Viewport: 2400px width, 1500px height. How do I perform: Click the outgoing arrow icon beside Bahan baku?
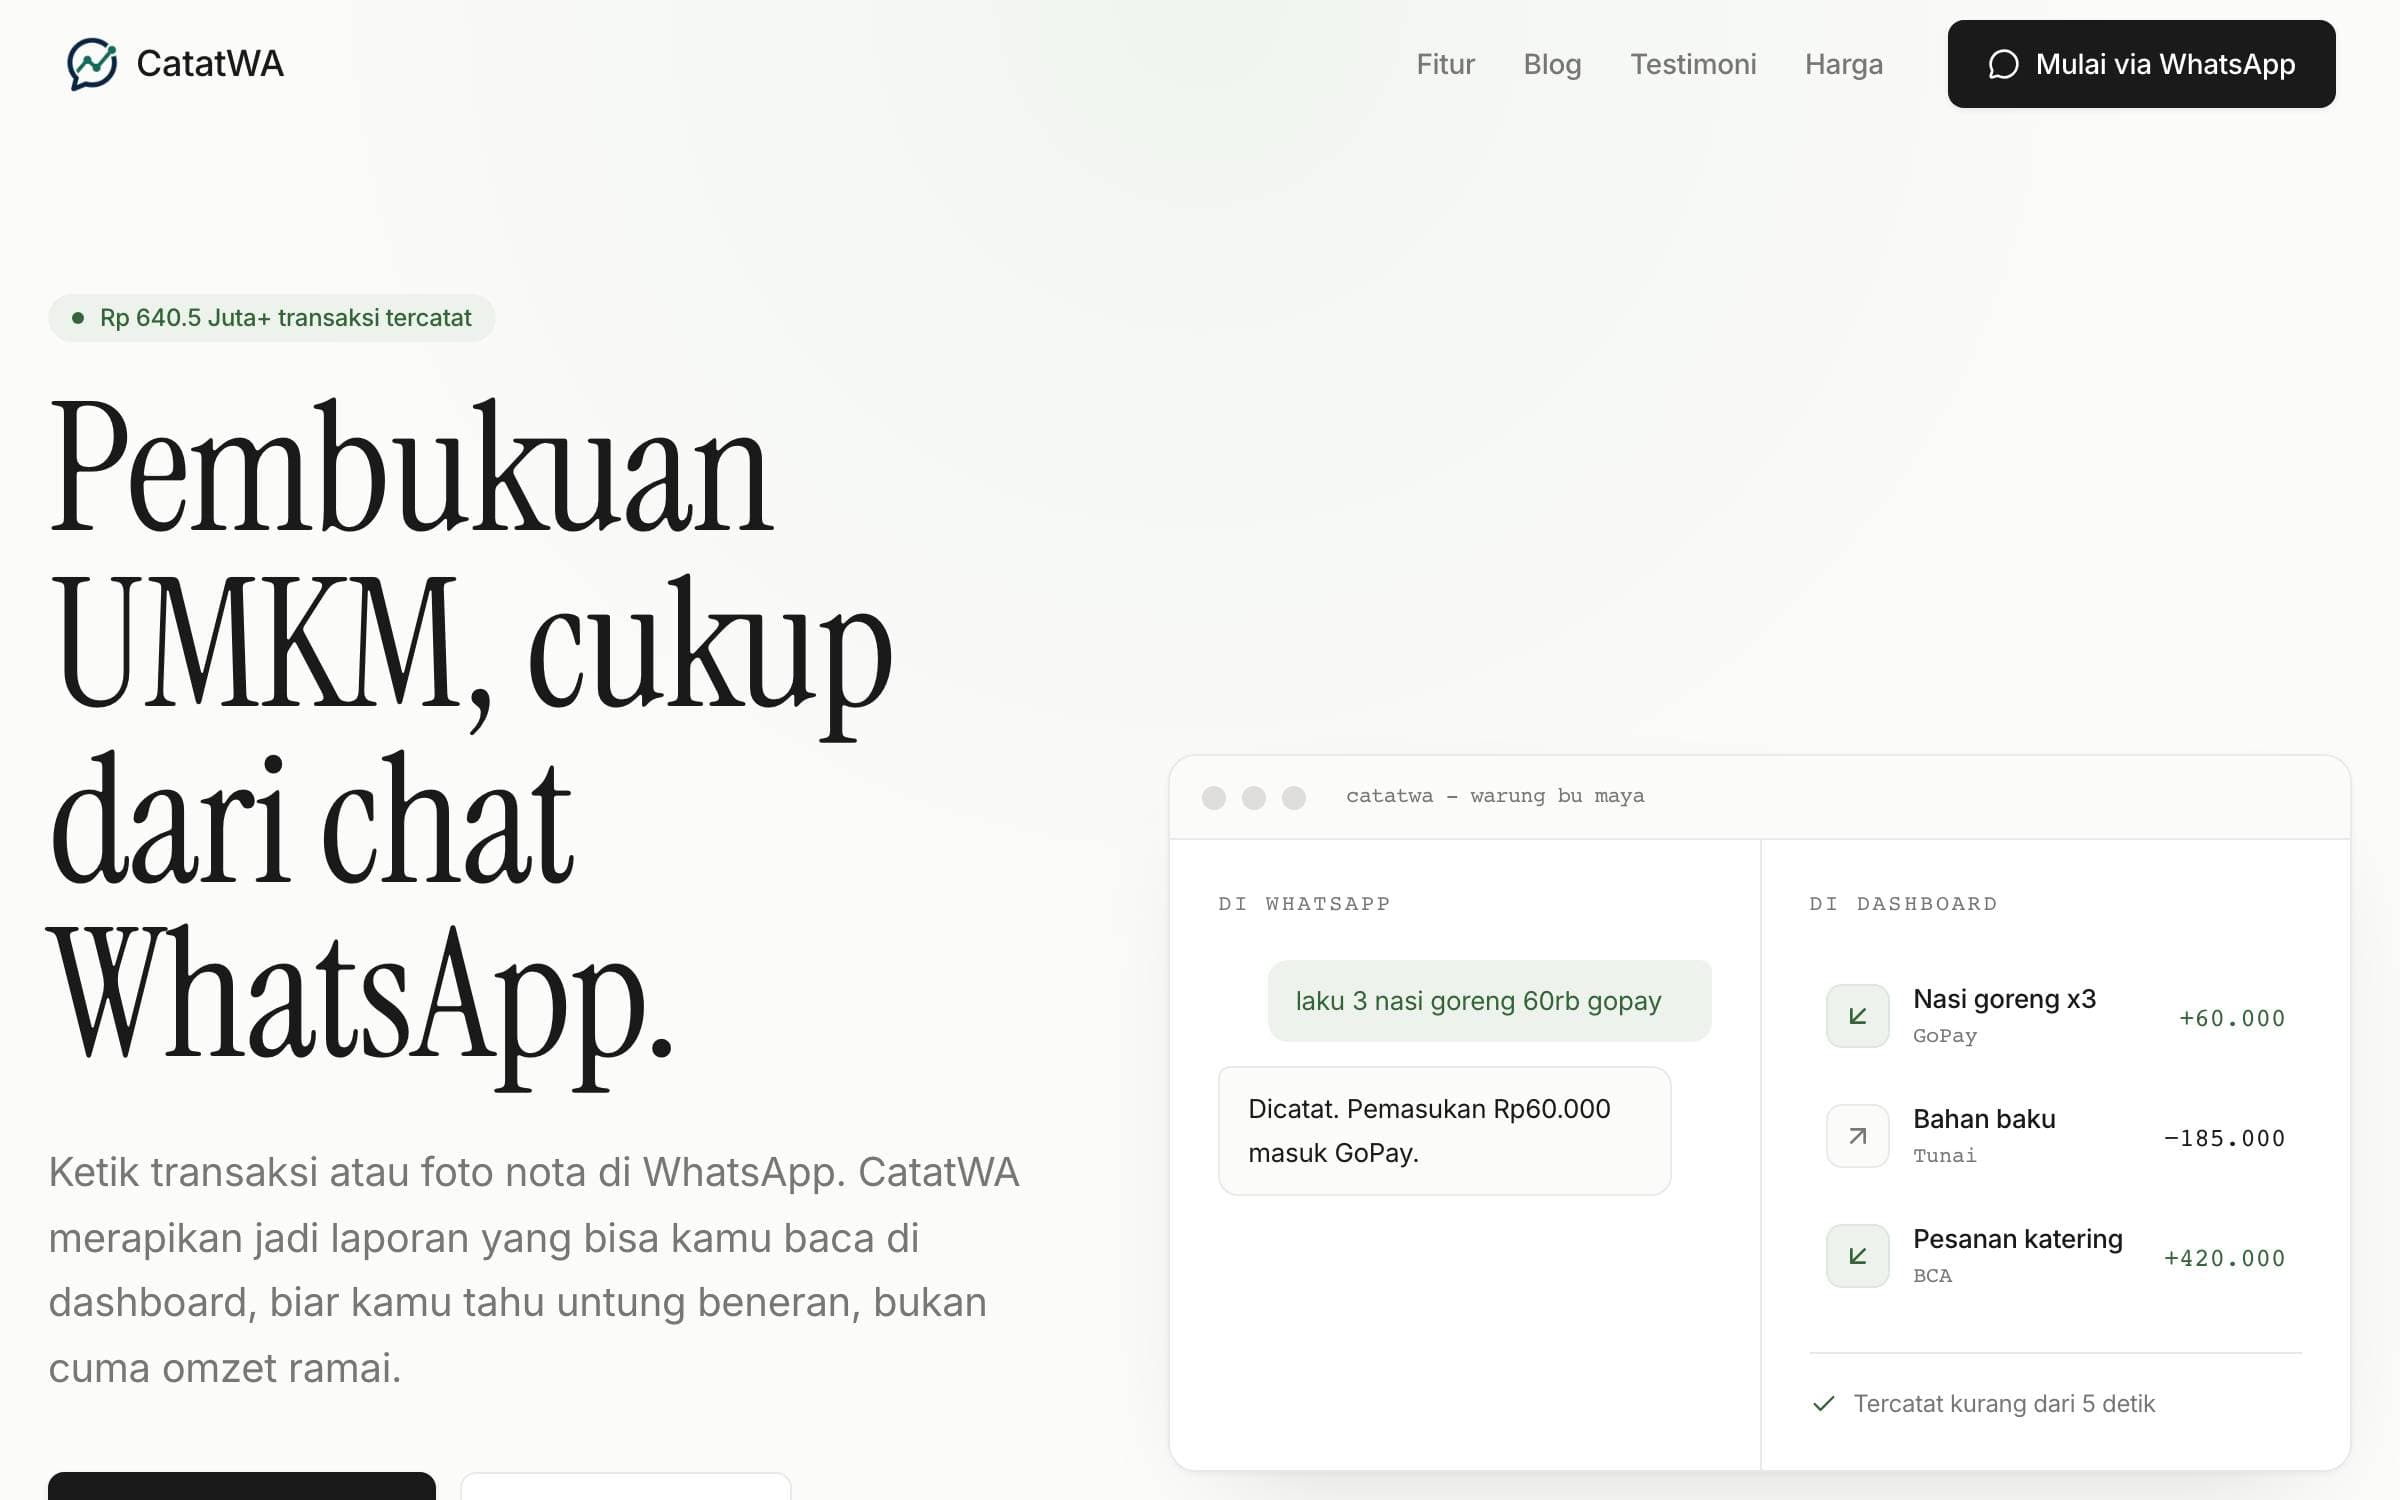tap(1857, 1136)
